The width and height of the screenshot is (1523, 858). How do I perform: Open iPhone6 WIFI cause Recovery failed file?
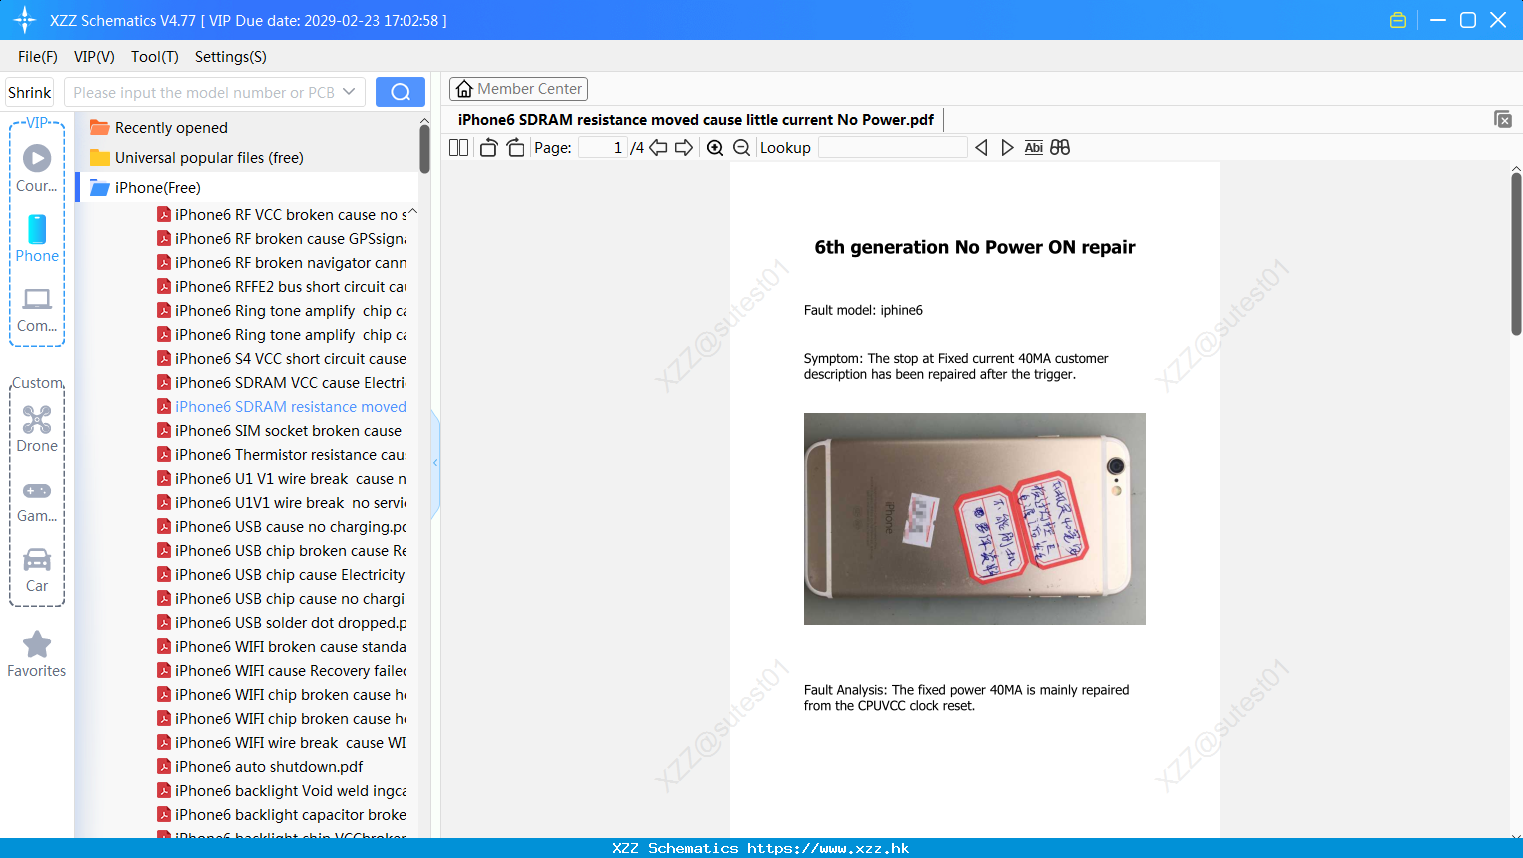[x=282, y=671]
